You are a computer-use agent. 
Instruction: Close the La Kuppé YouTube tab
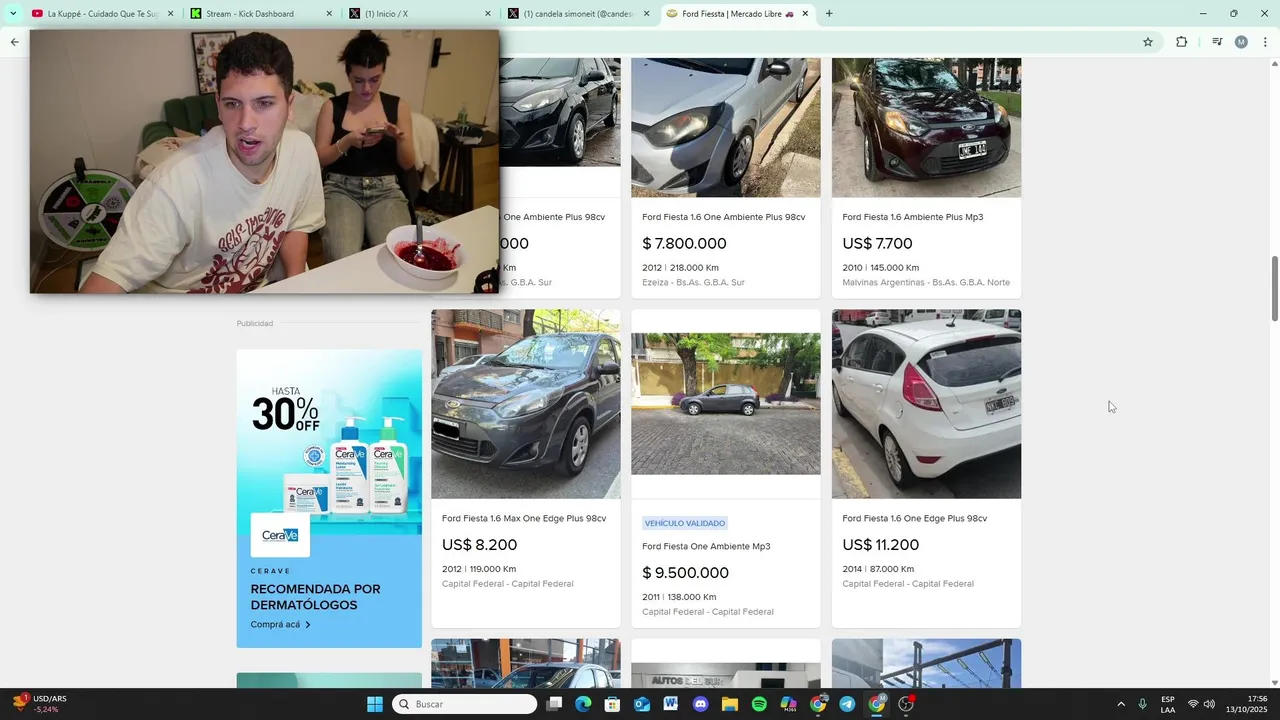coord(170,14)
